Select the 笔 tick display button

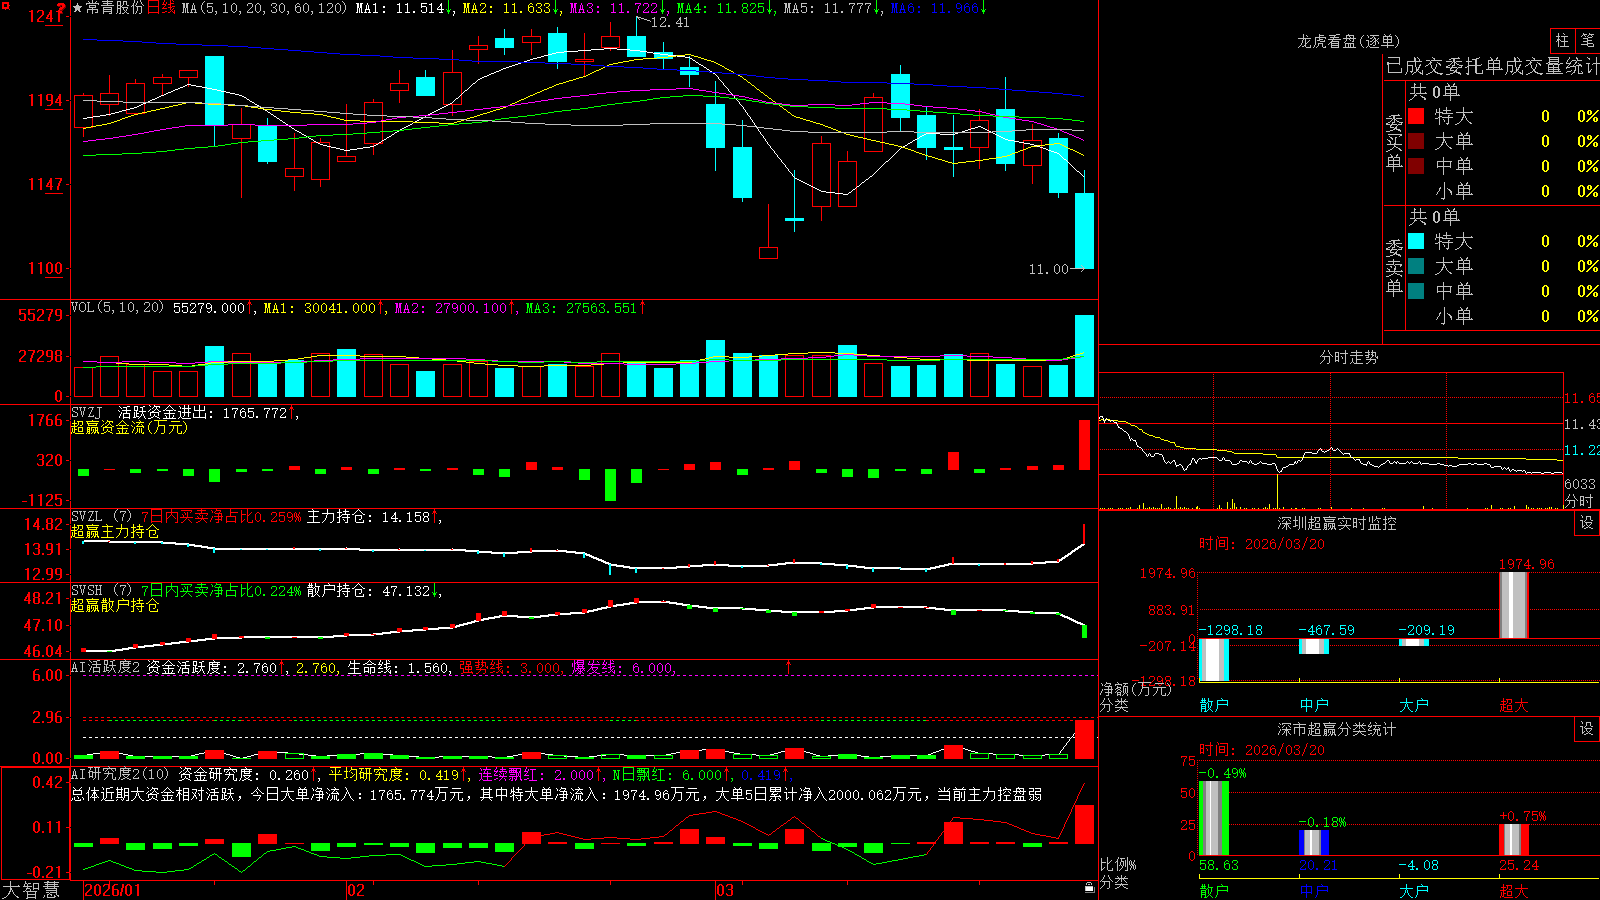(x=1587, y=40)
